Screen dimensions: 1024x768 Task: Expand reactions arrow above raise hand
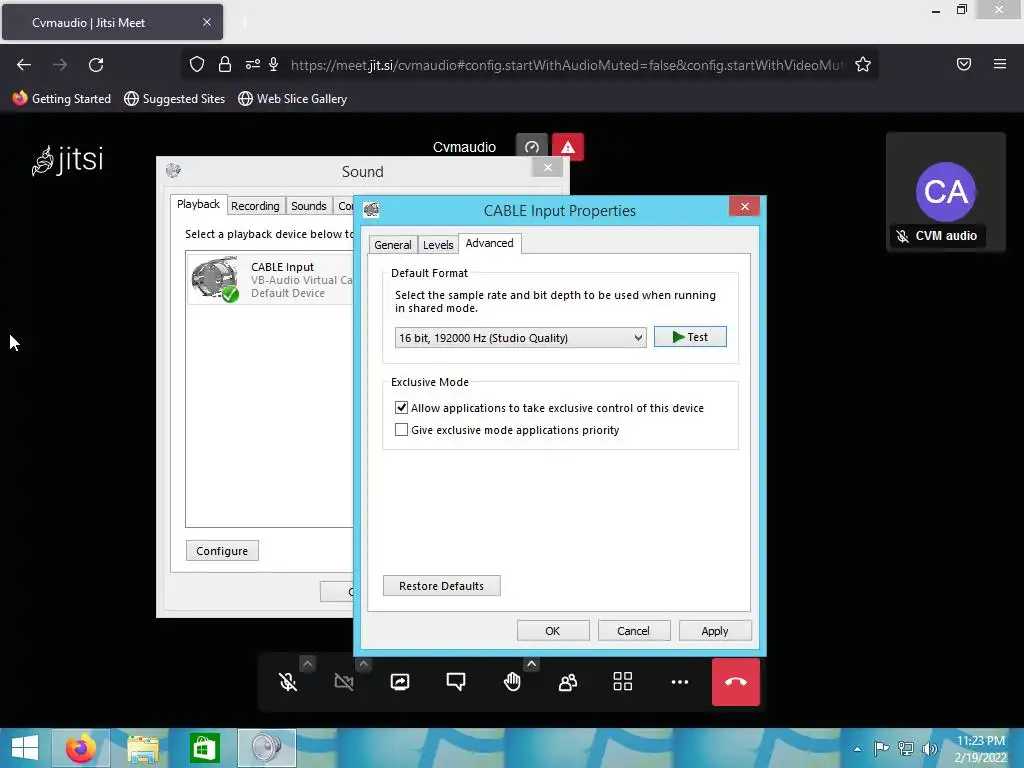click(532, 664)
